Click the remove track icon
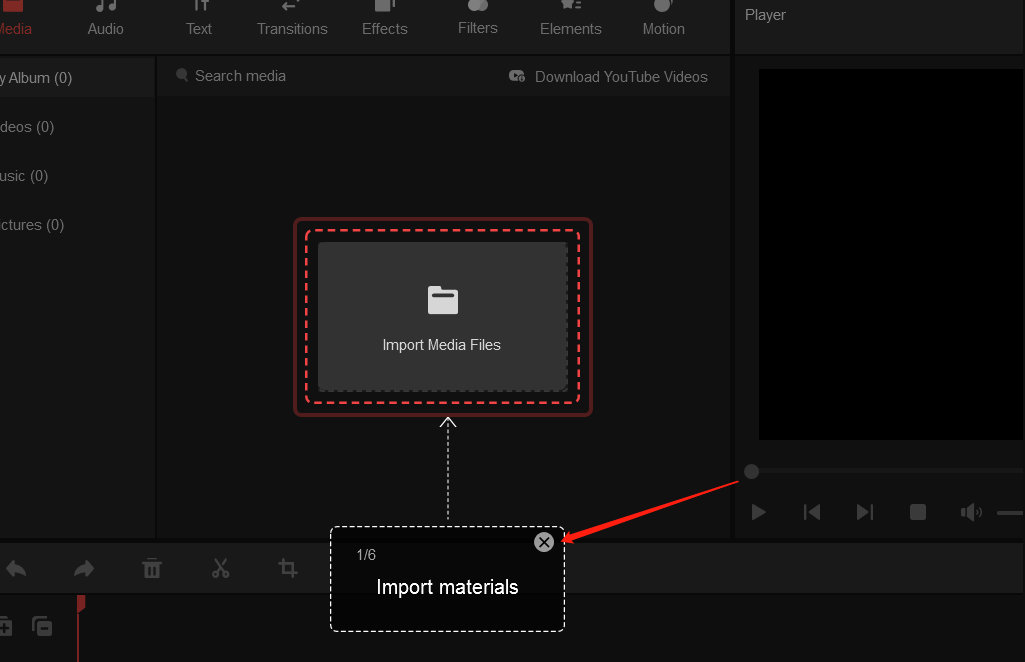This screenshot has width=1025, height=662. coord(42,626)
